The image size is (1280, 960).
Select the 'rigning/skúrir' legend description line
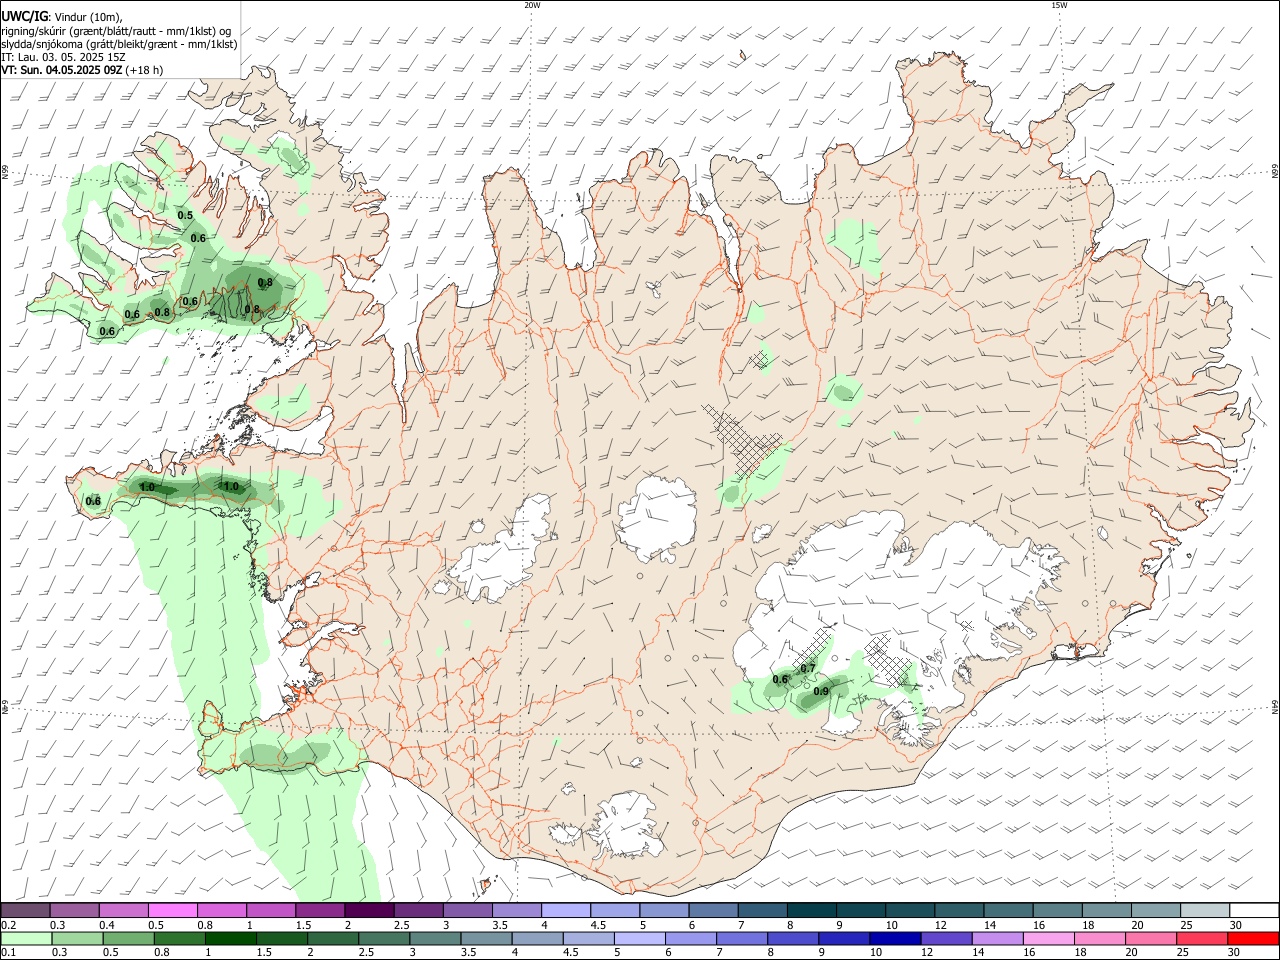click(116, 31)
